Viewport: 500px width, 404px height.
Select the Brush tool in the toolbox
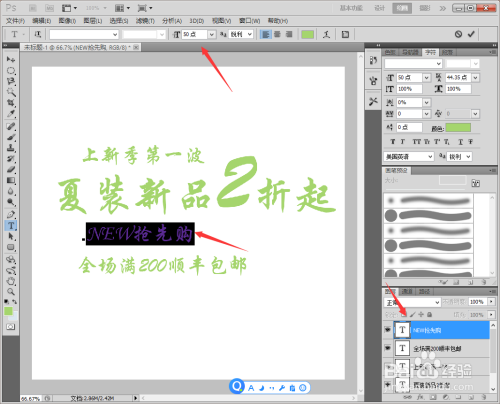point(11,137)
